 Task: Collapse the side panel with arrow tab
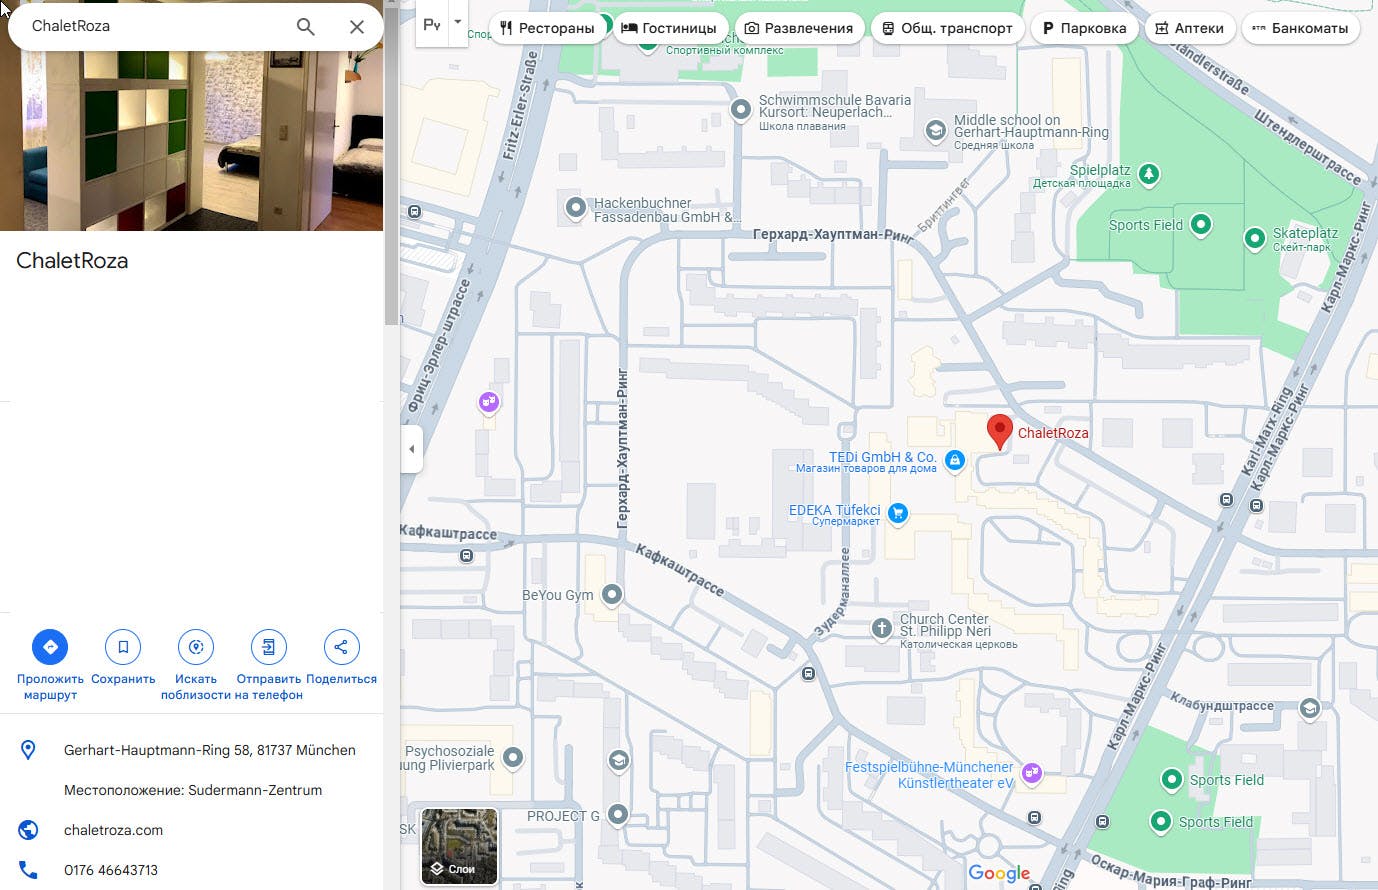(x=411, y=449)
